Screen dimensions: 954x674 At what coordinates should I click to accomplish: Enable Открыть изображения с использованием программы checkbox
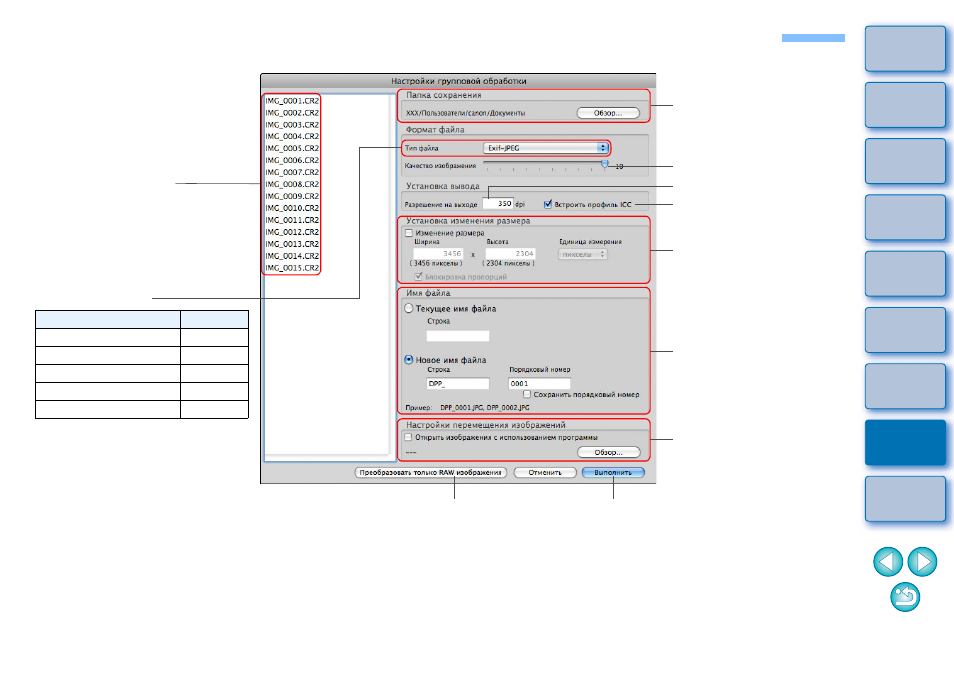[408, 437]
